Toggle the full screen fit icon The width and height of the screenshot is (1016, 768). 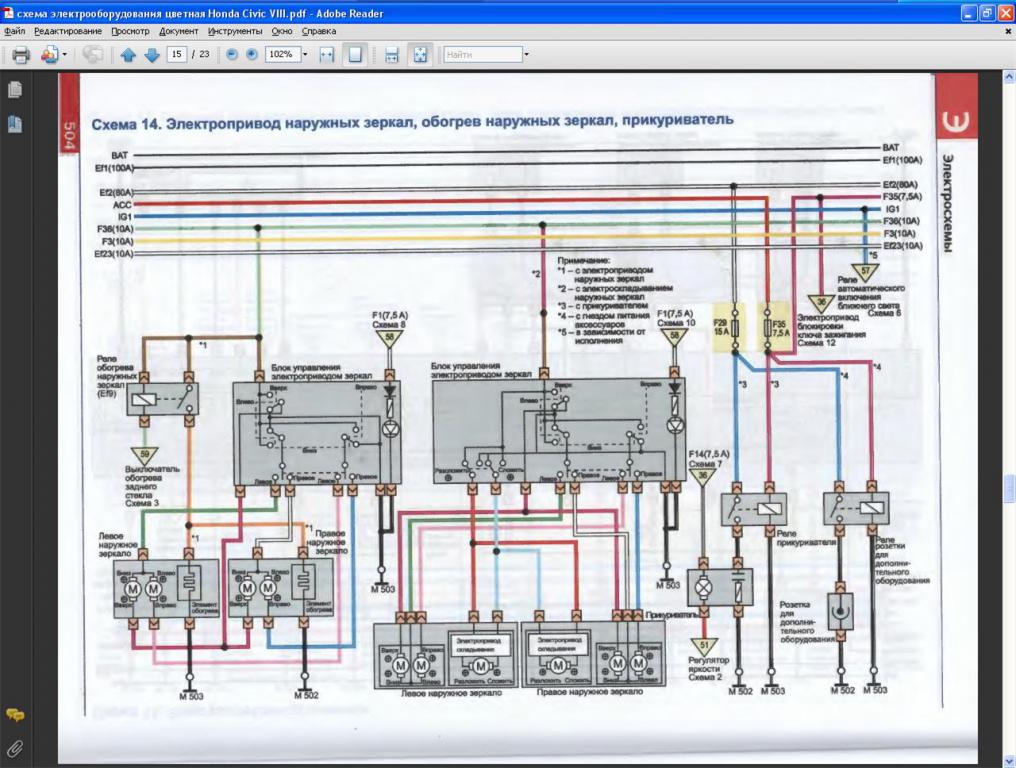[420, 55]
